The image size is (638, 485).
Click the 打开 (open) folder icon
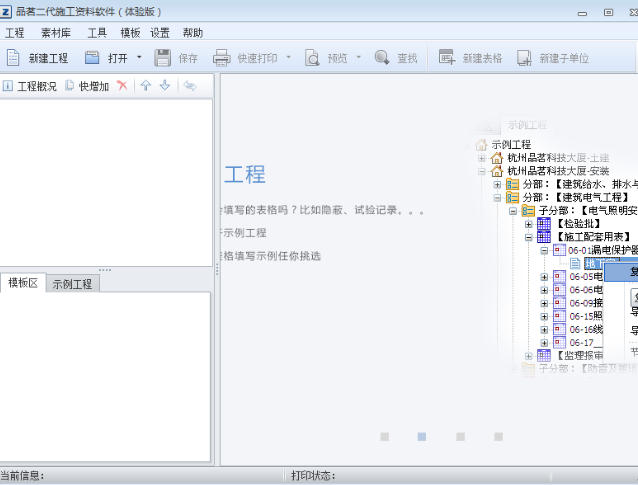pos(92,58)
